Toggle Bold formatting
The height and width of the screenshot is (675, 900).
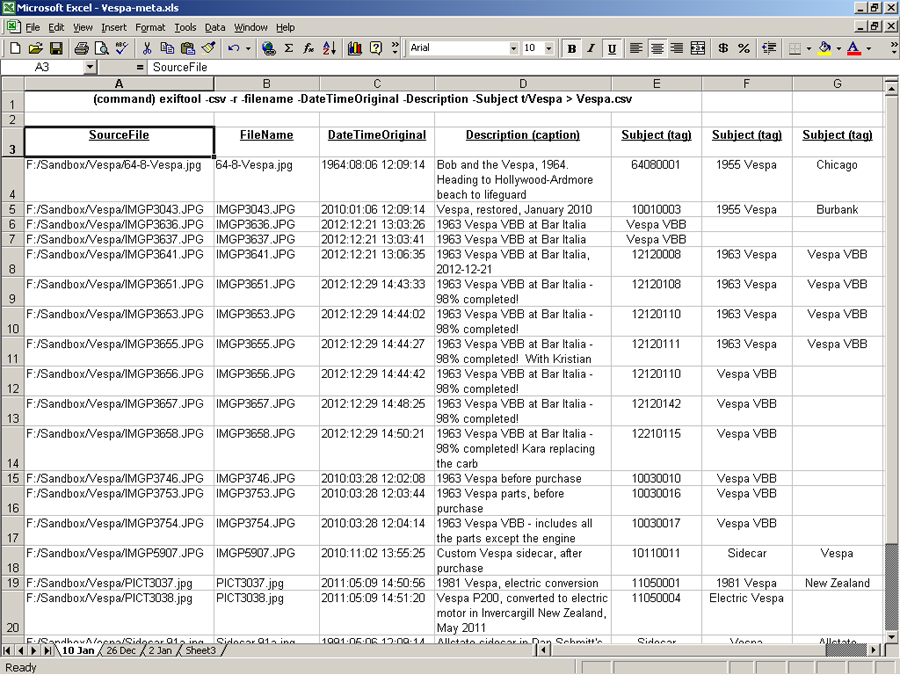571,48
